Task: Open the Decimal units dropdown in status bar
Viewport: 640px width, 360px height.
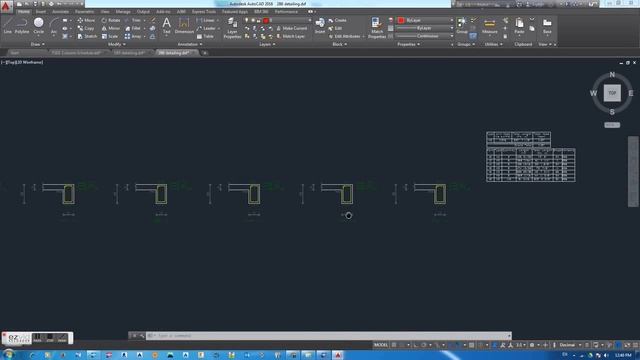Action: pos(570,345)
